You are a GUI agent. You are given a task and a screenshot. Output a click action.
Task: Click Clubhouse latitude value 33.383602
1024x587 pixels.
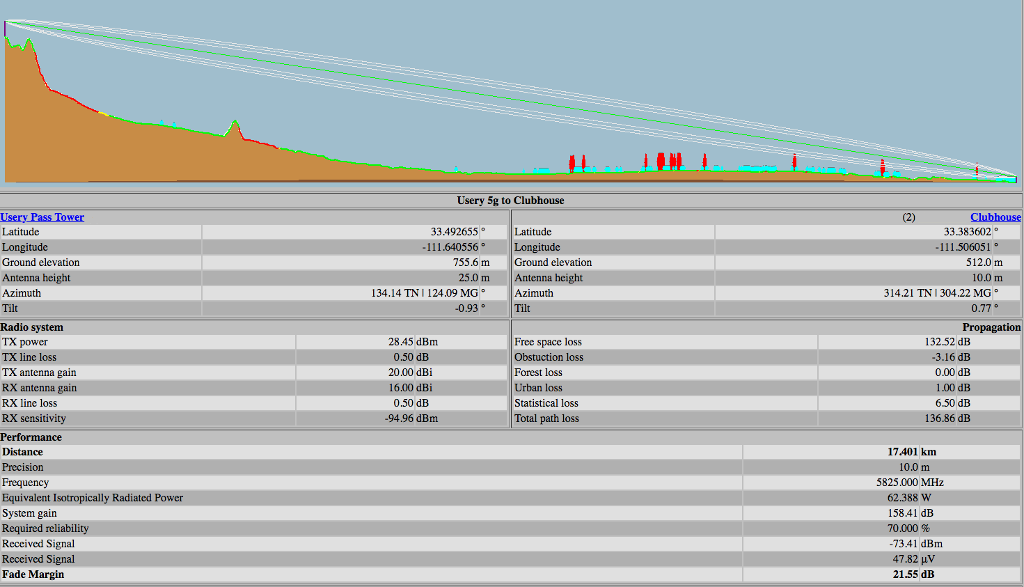tap(968, 232)
